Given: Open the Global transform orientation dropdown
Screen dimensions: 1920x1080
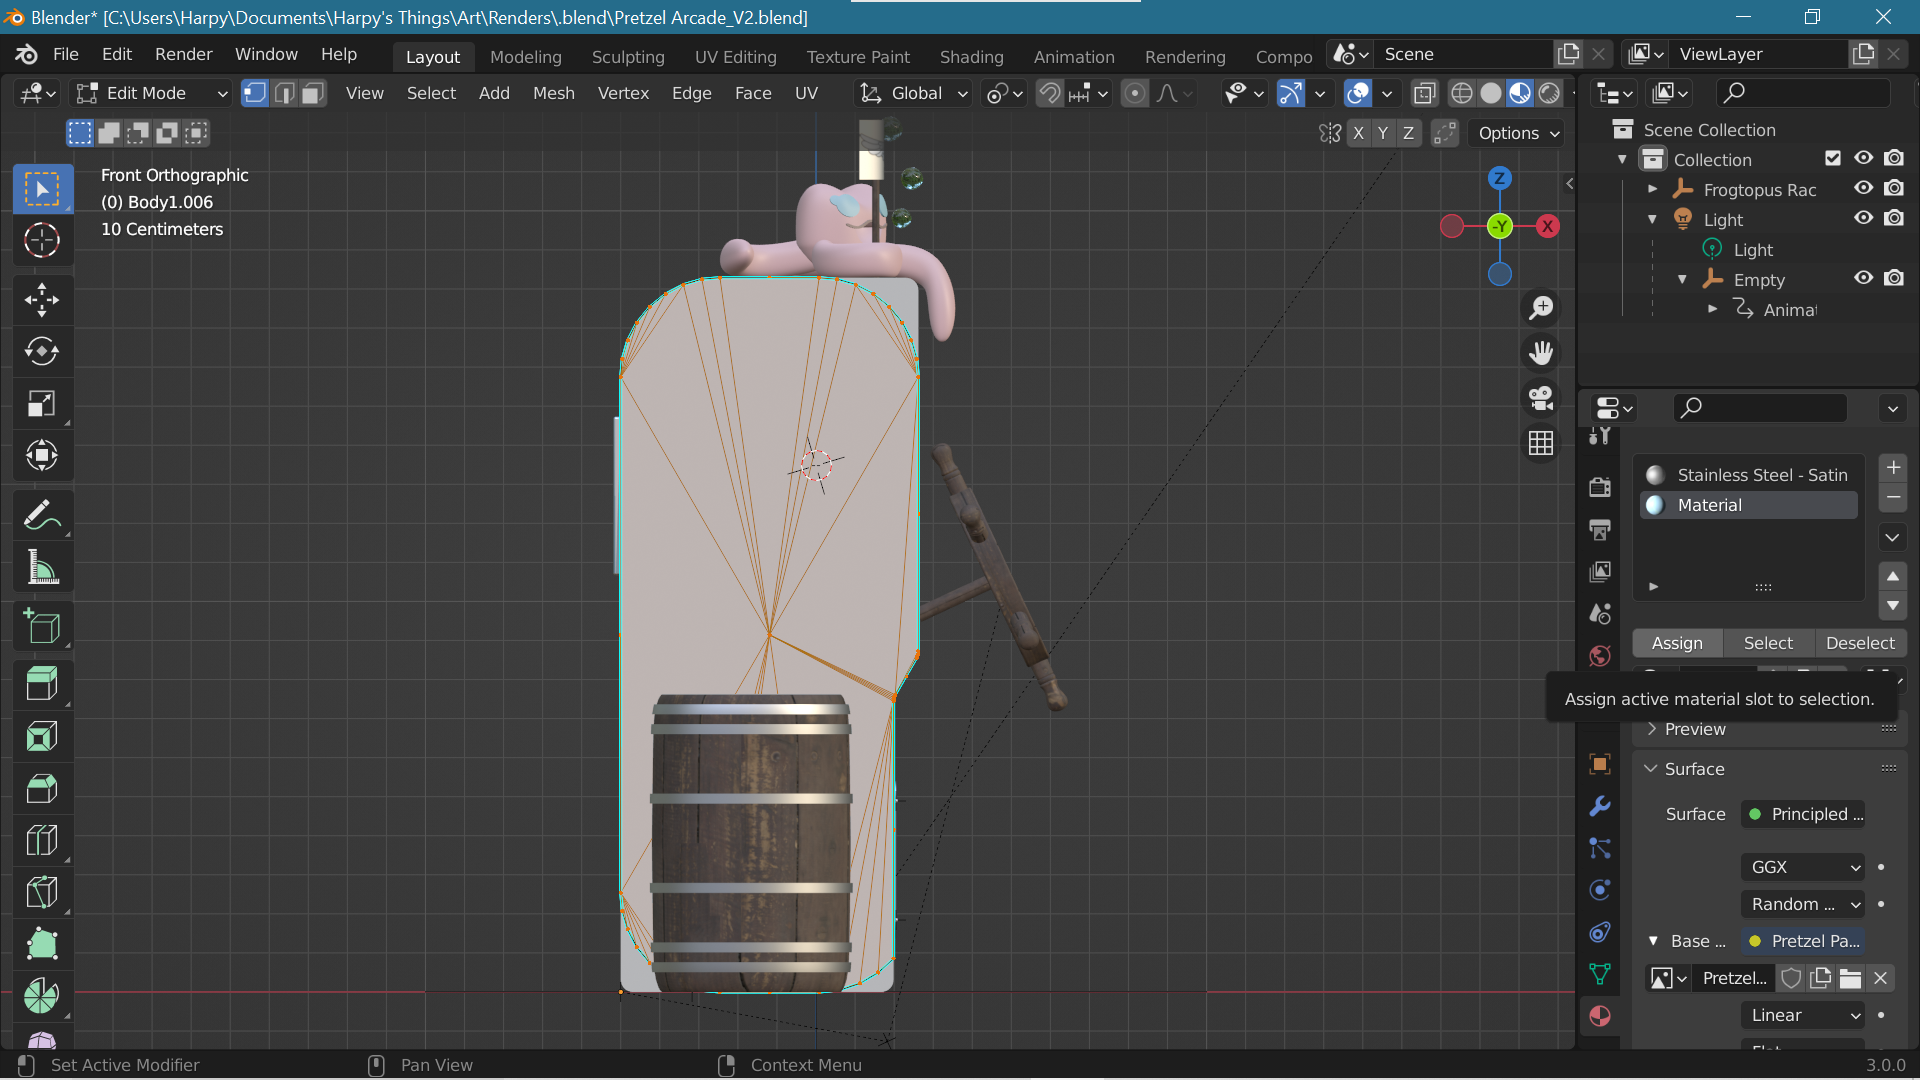Looking at the screenshot, I should tap(914, 93).
